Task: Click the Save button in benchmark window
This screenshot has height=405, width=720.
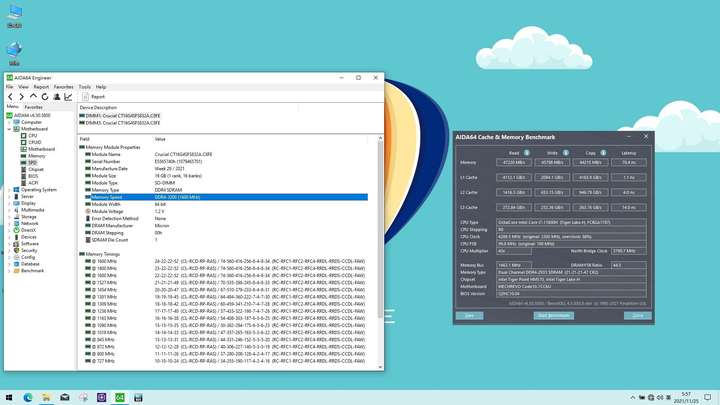Action: pyautogui.click(x=469, y=315)
